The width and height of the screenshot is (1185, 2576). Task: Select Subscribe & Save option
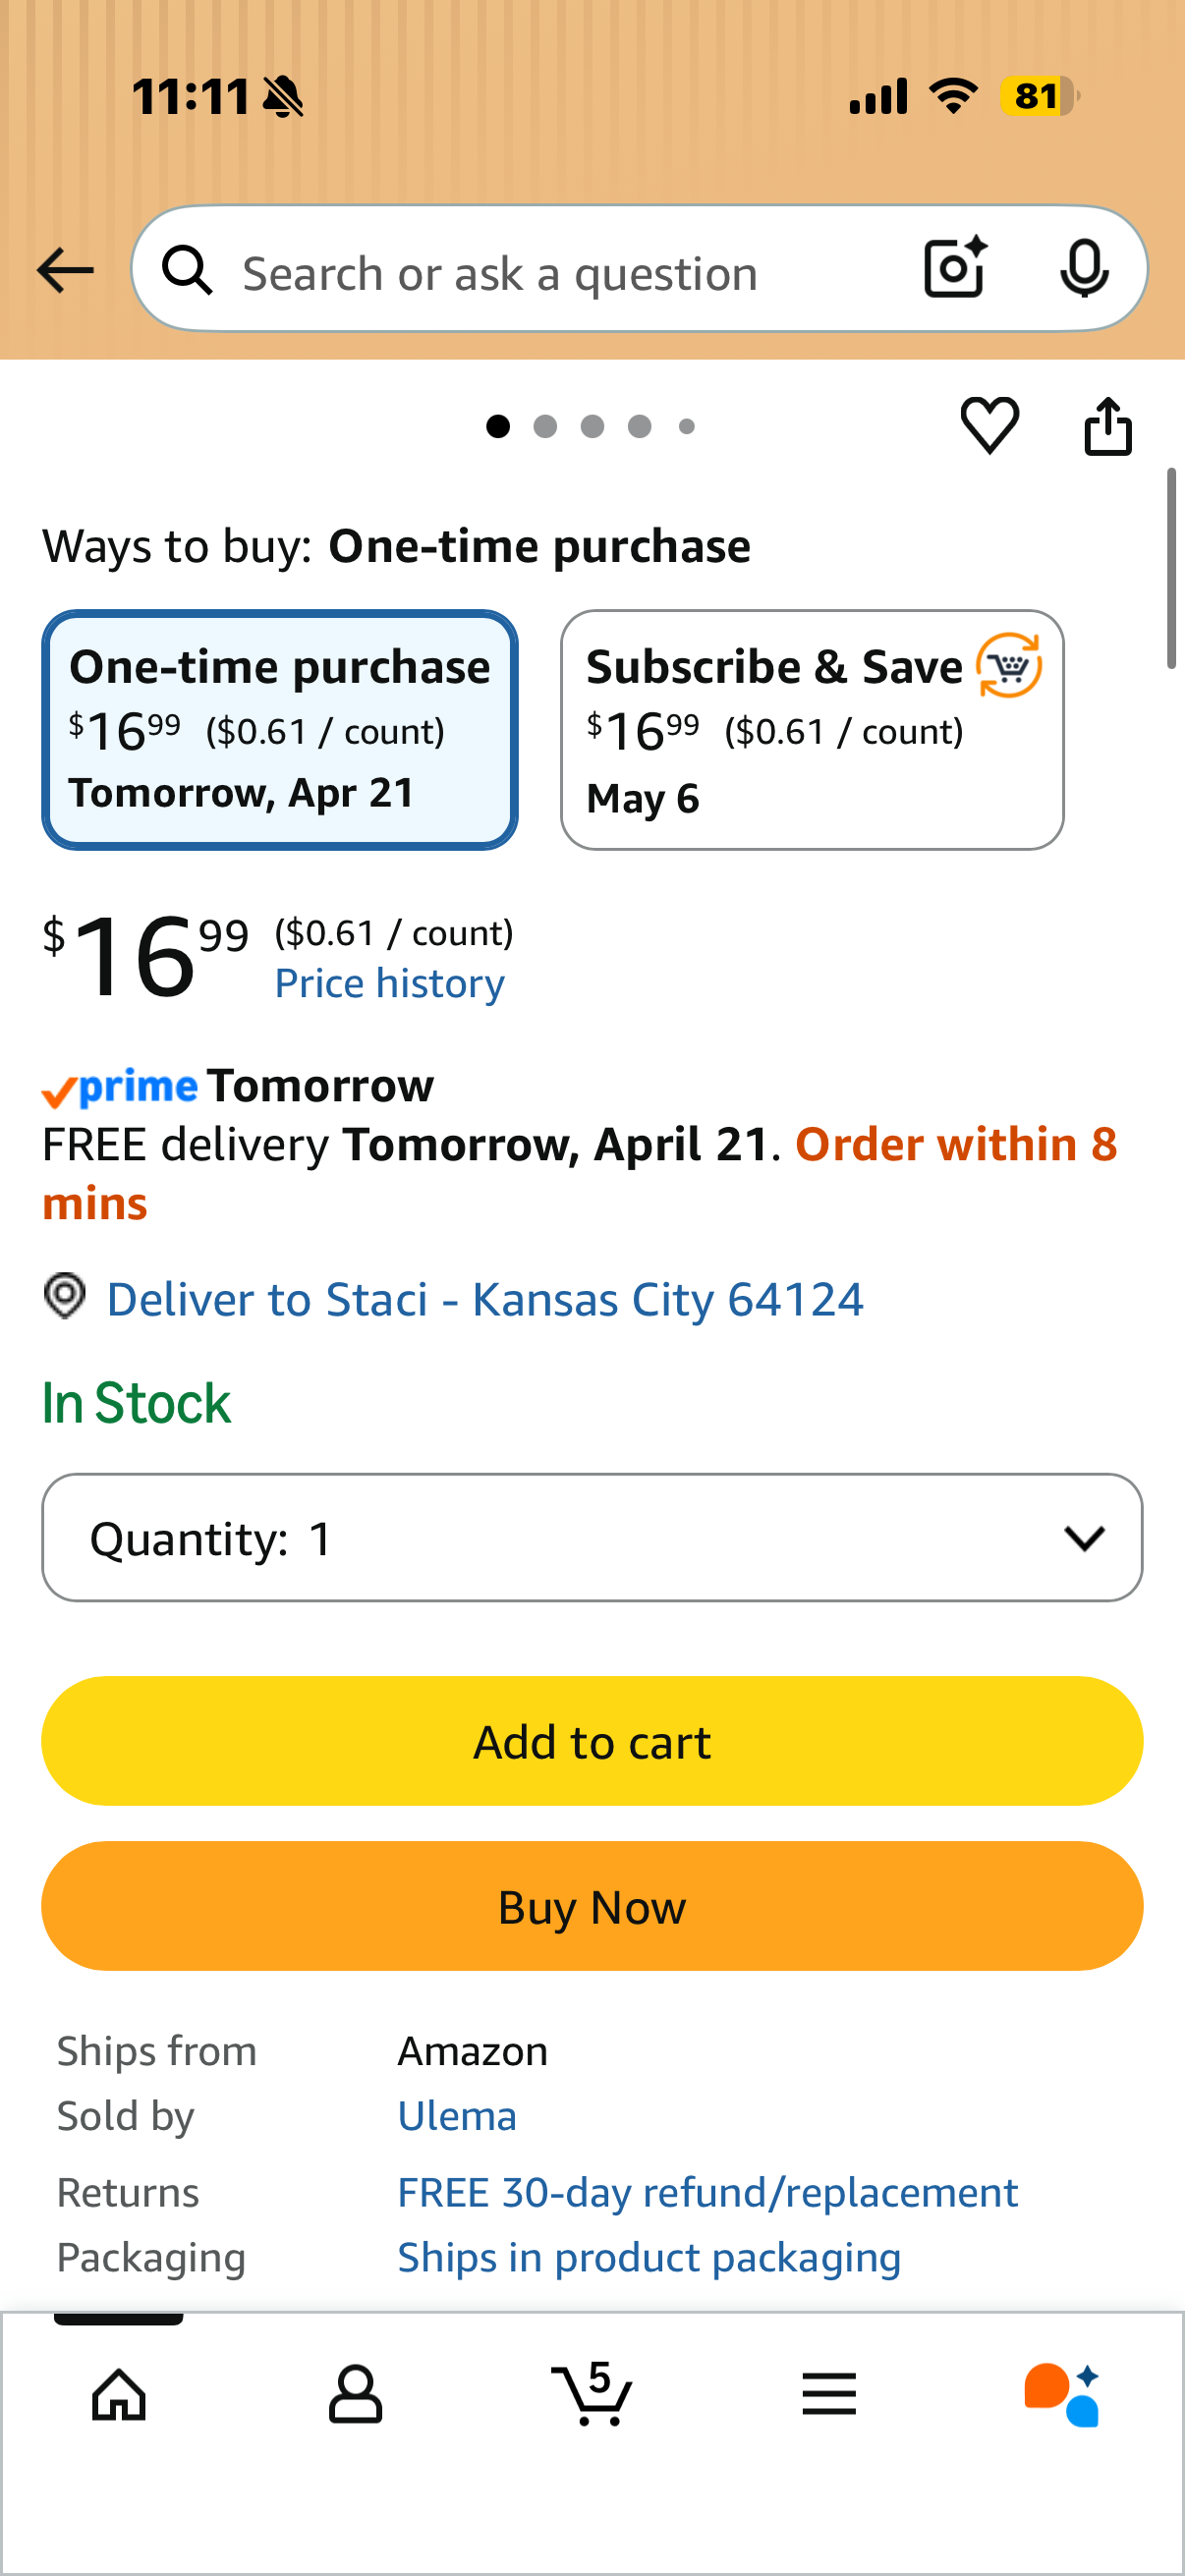click(812, 730)
